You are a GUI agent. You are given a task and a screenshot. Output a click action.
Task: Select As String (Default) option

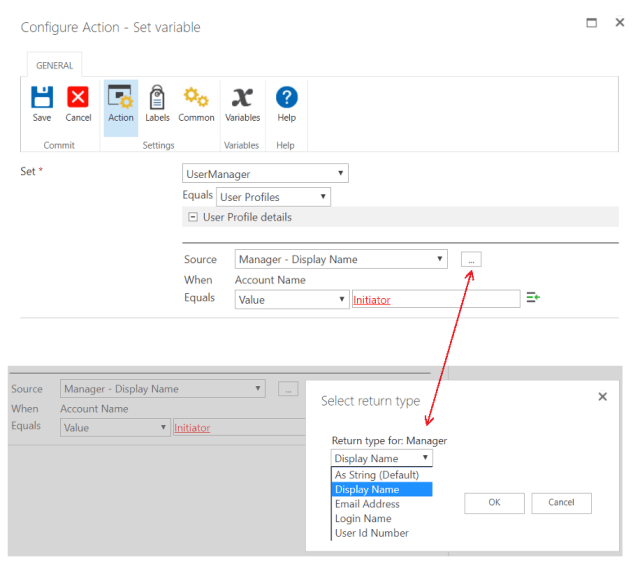(382, 475)
